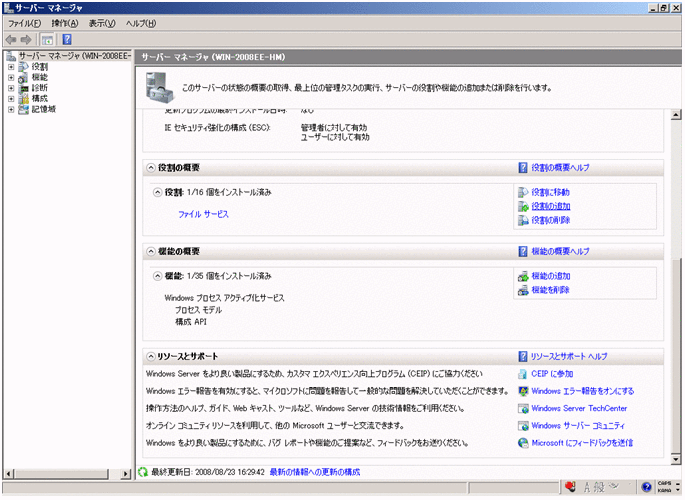Open the ファイル サービス role link
The image size is (685, 500).
pos(204,214)
